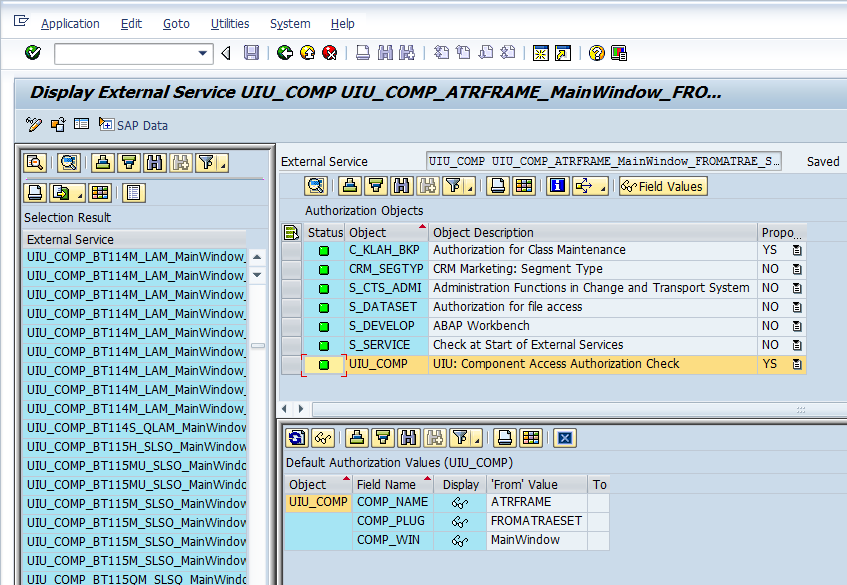
Task: Open the Edit menu
Action: tap(131, 24)
